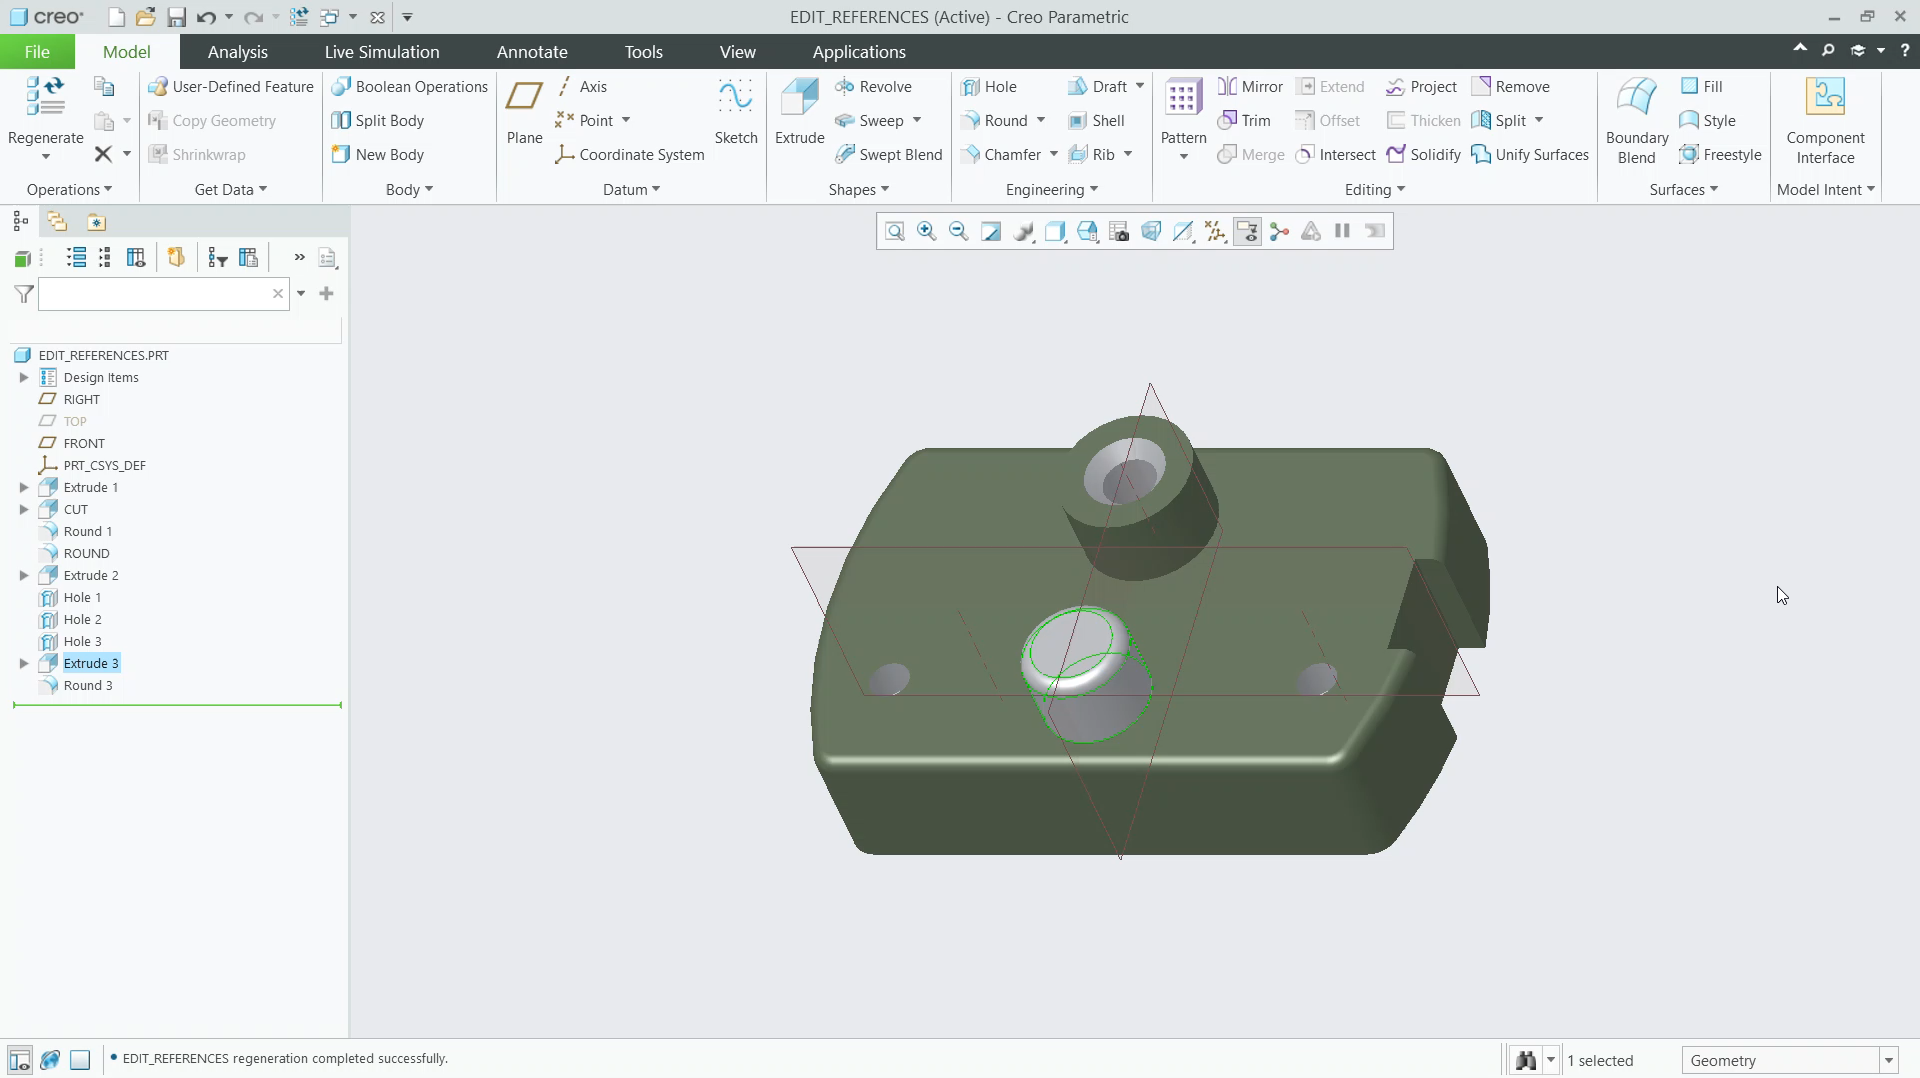1920x1078 pixels.
Task: Start a new Sketch
Action: point(736,112)
